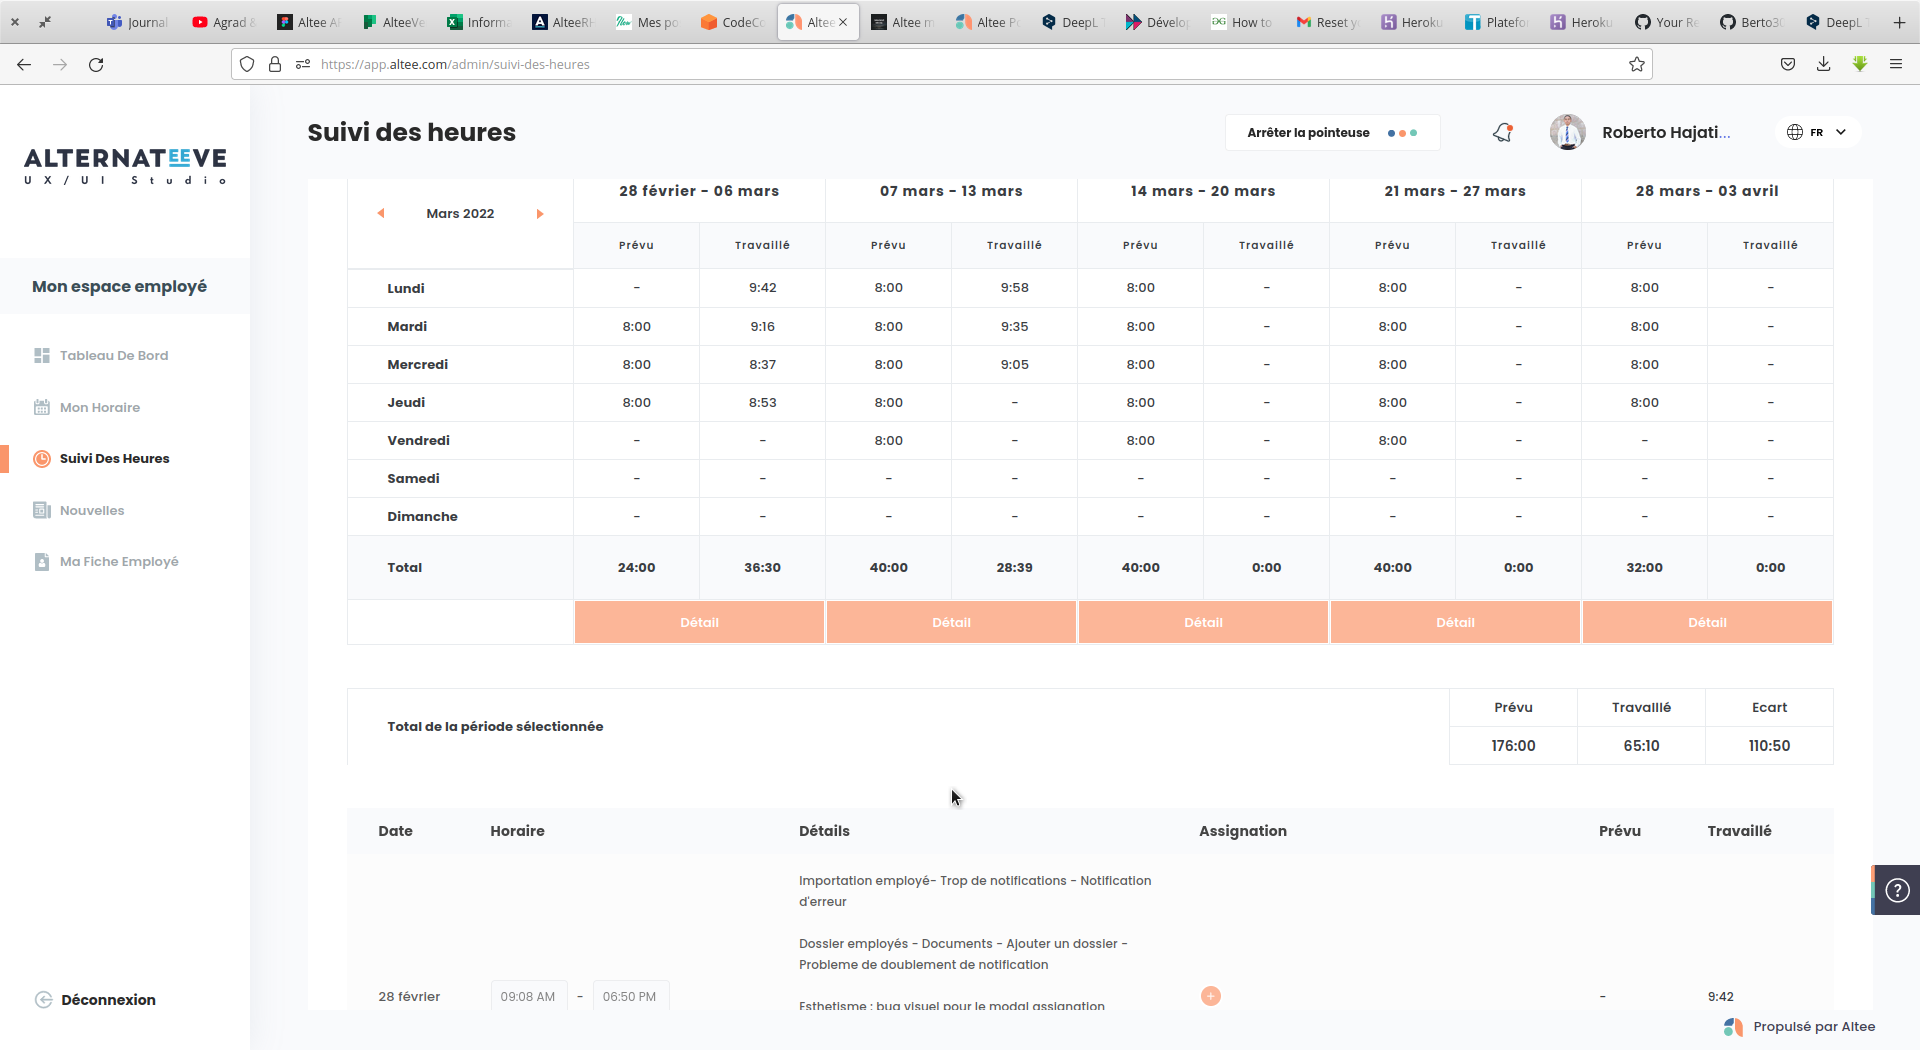Switch to the Journal tab
The image size is (1920, 1050).
coord(138,22)
